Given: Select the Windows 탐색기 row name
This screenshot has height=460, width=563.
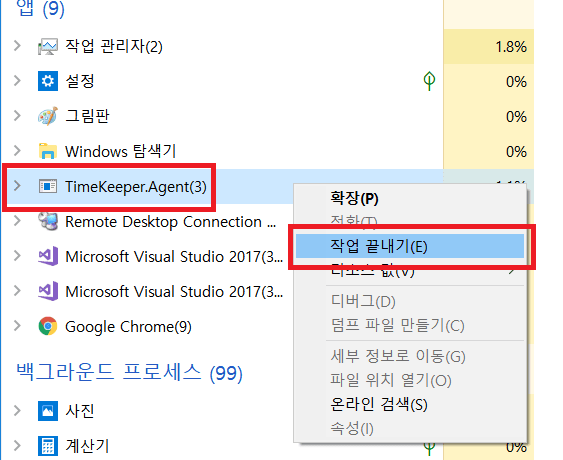Looking at the screenshot, I should [121, 151].
